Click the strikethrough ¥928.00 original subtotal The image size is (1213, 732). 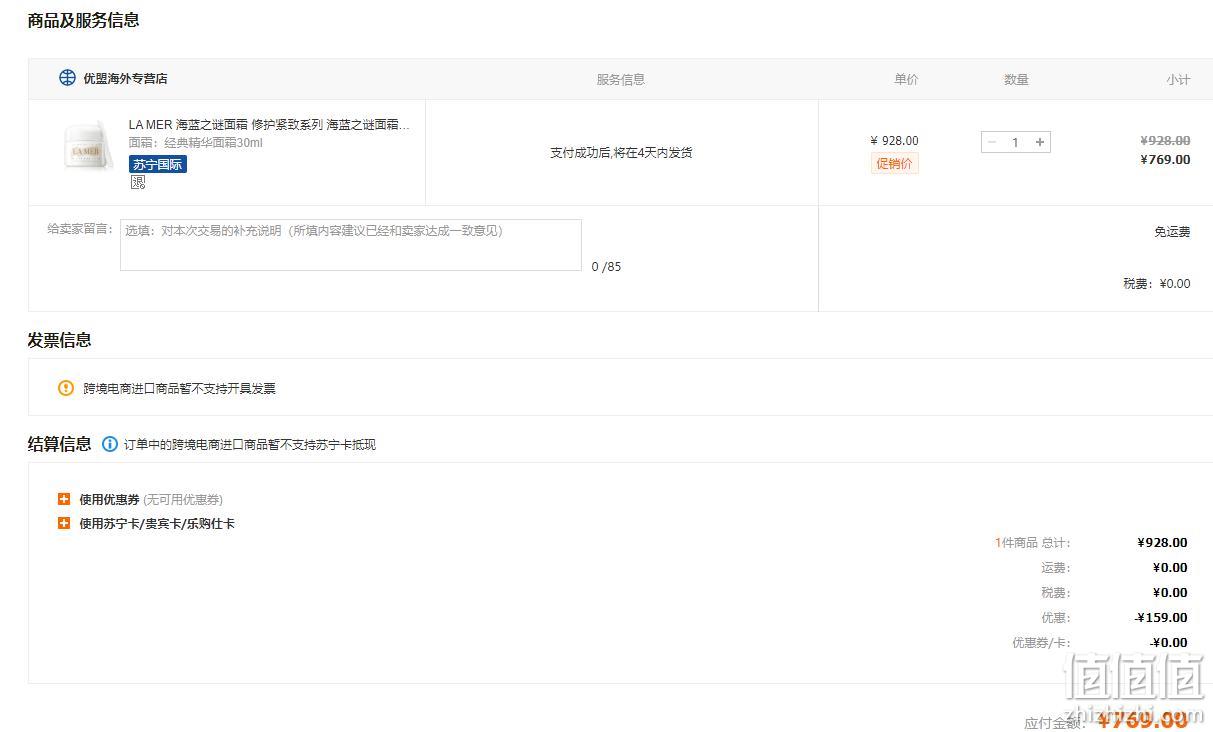(x=1165, y=141)
